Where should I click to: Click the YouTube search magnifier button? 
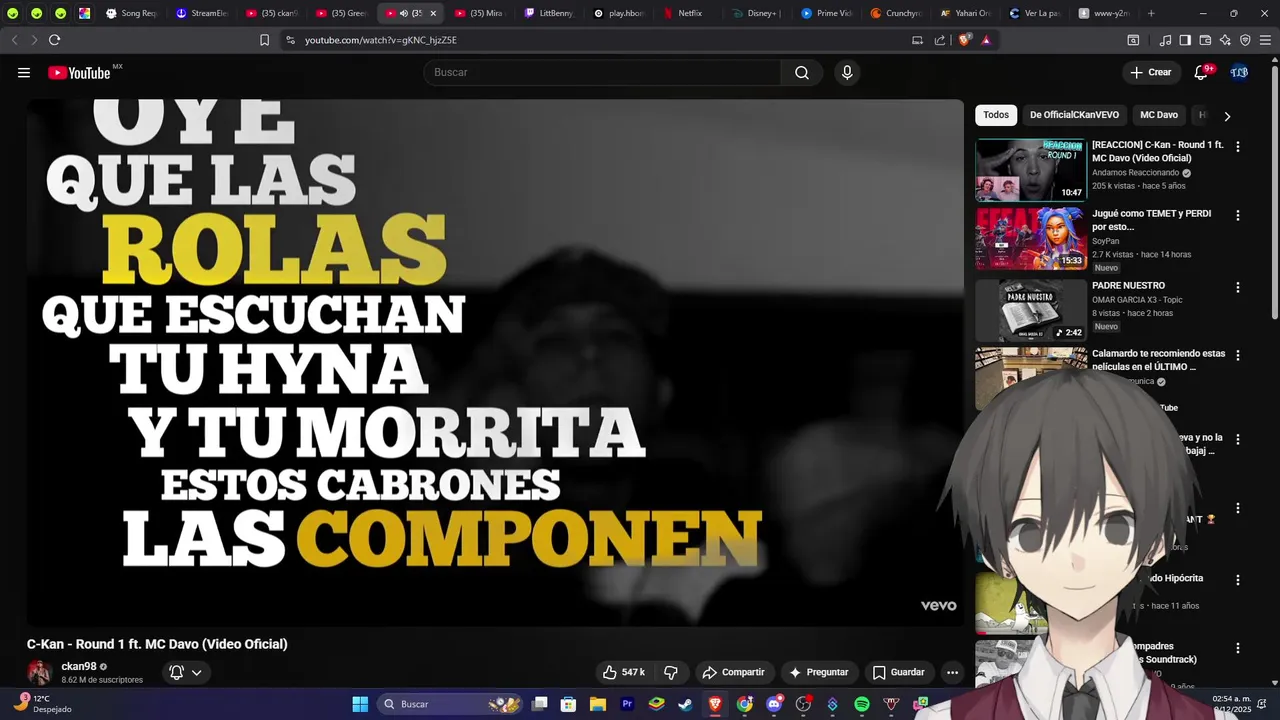point(802,72)
